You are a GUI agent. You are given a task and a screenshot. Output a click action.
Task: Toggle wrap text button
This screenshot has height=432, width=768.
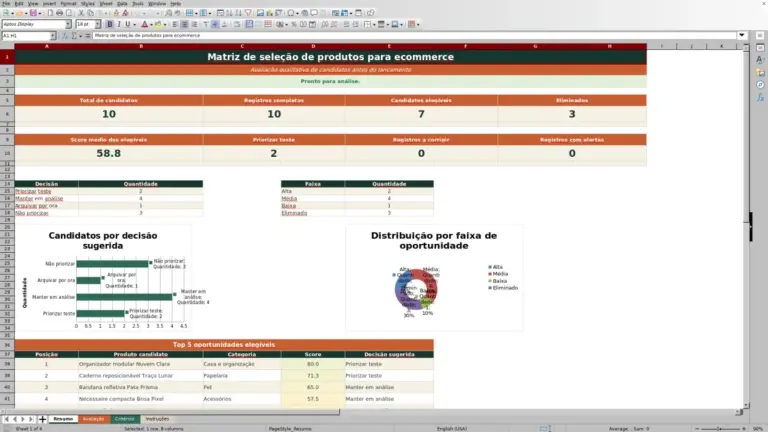click(x=237, y=24)
